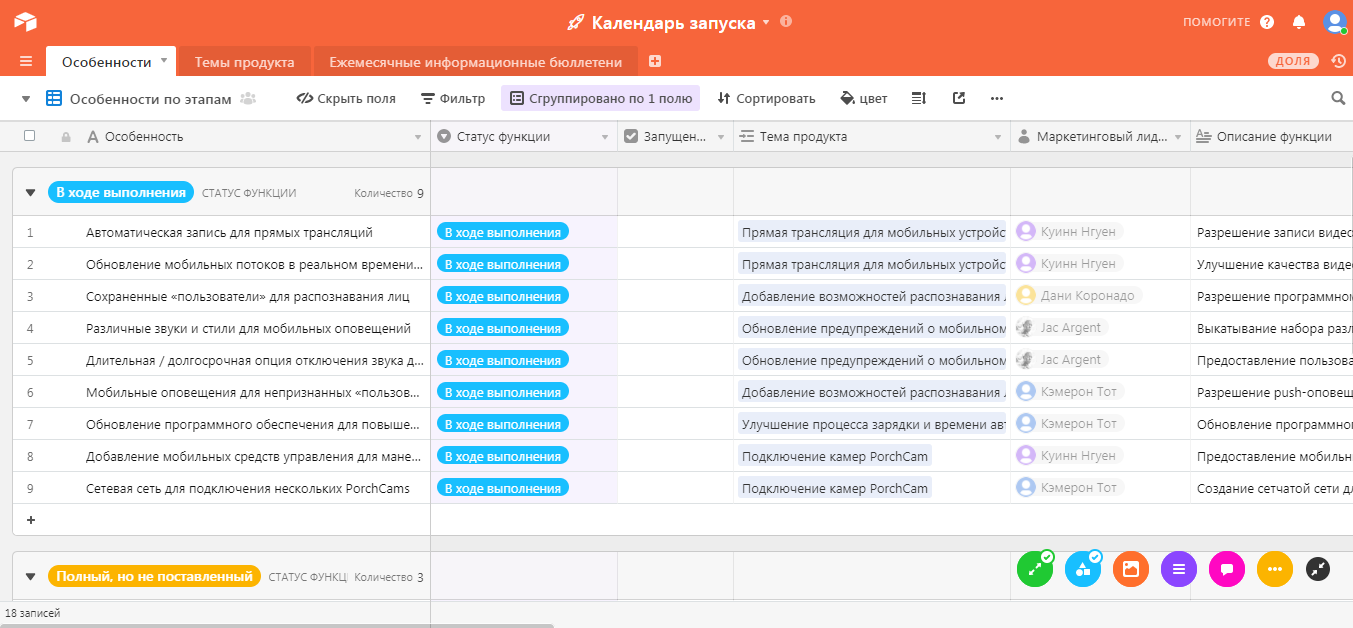
Task: Add a new record with the plus row
Action: (x=31, y=519)
